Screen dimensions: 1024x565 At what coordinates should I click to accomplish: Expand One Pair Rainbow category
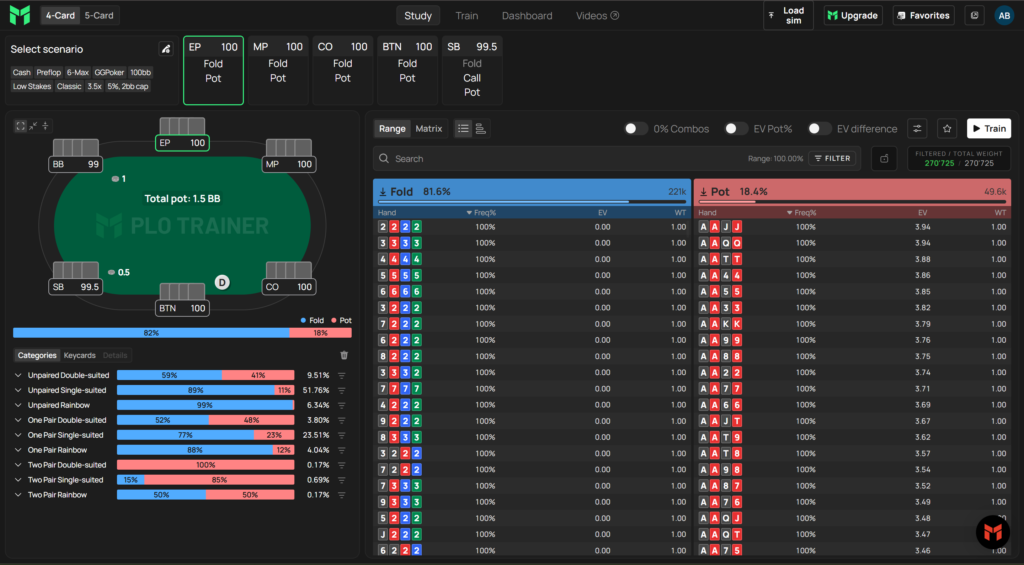click(18, 450)
